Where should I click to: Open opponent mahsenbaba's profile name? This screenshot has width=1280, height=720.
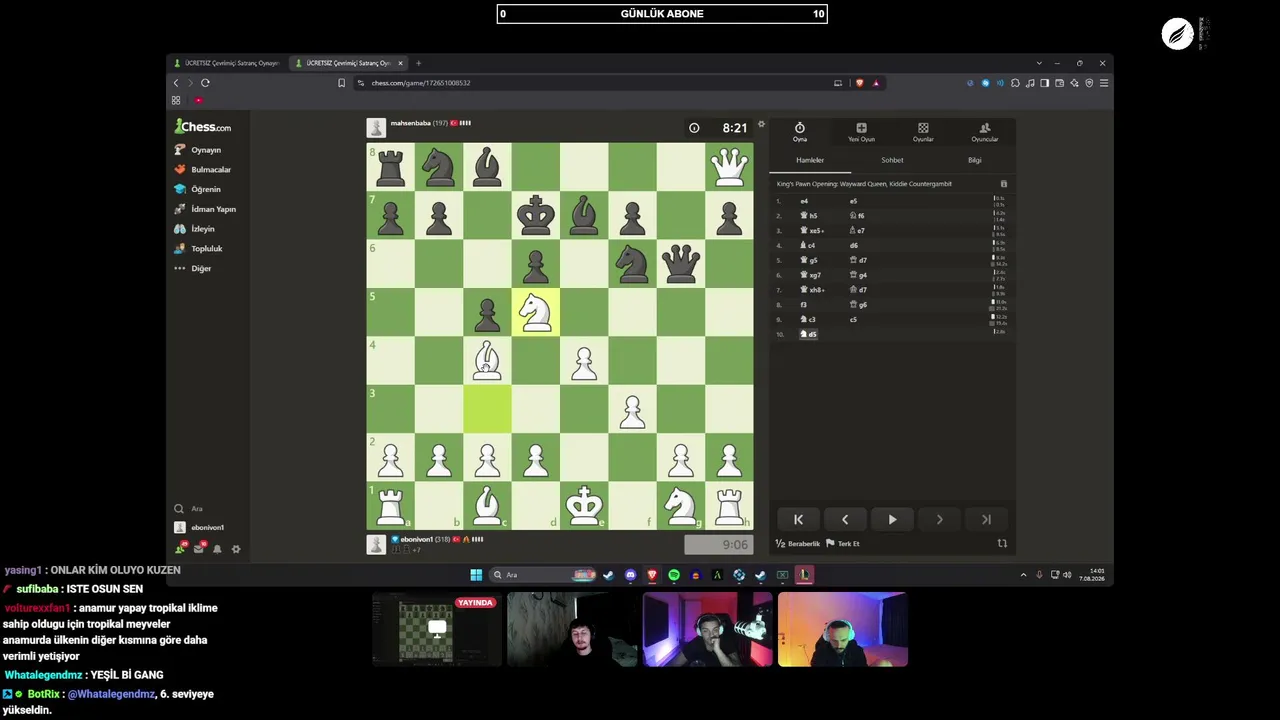(x=411, y=123)
